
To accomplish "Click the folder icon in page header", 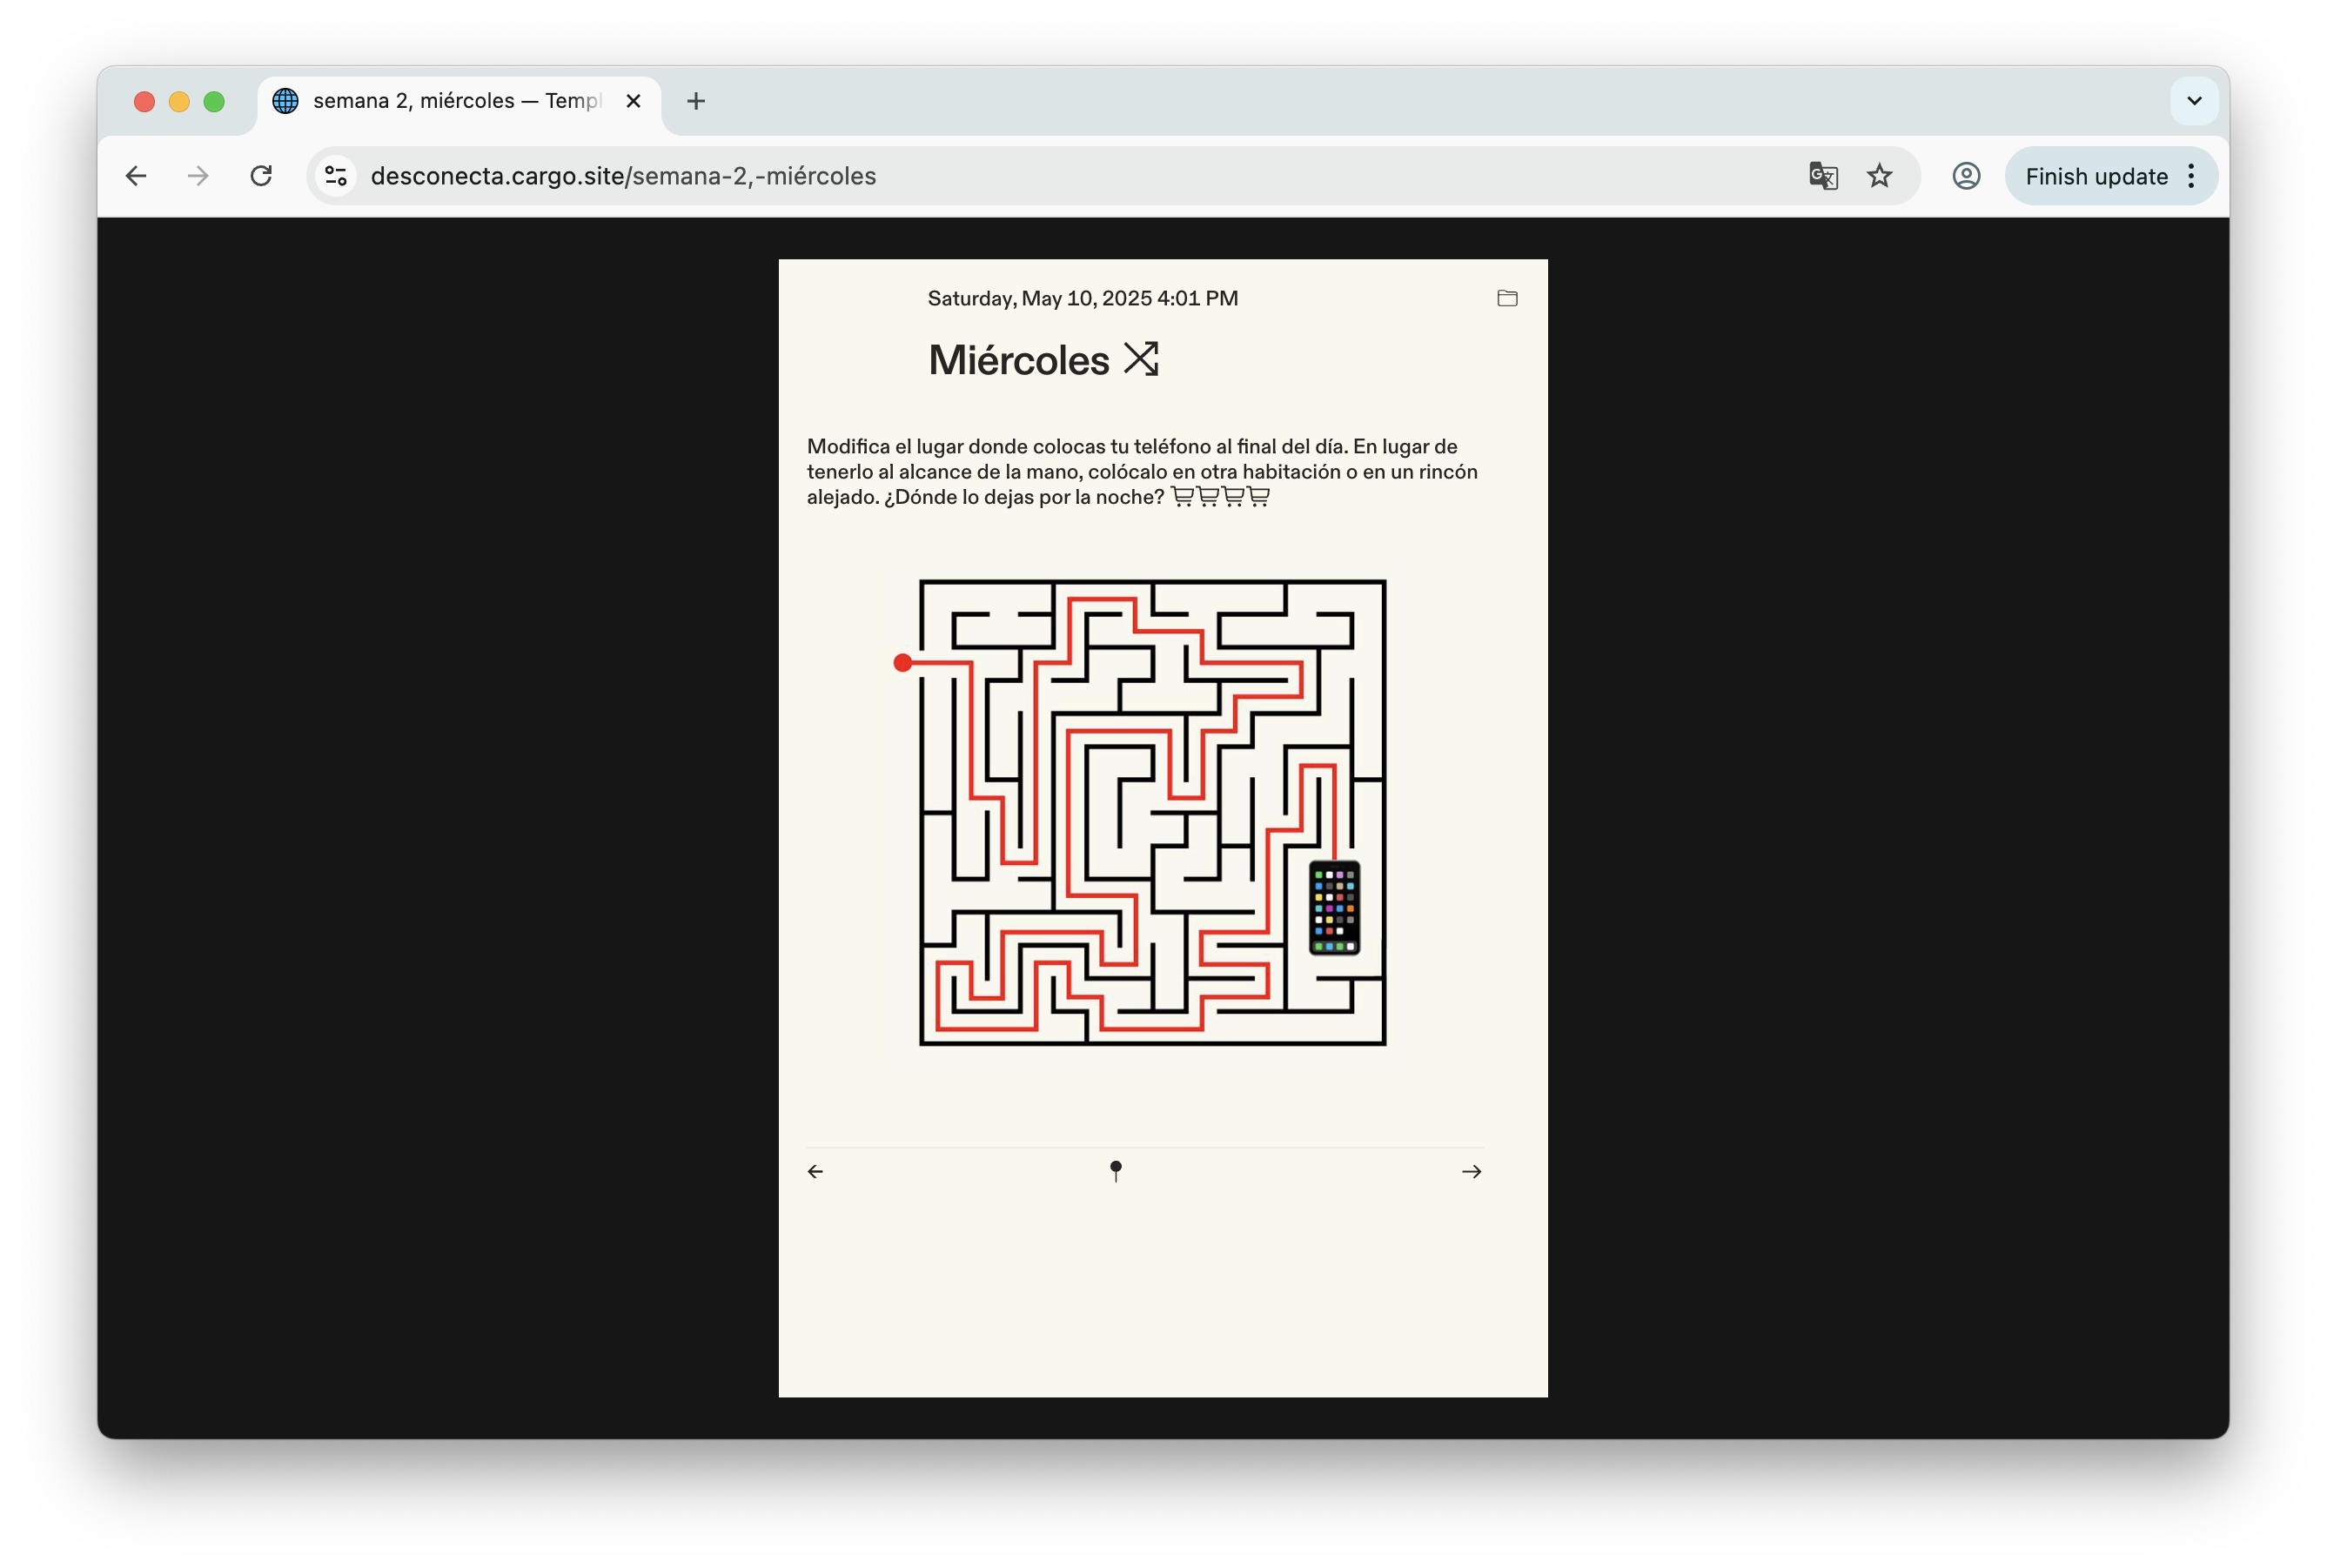I will [1507, 298].
